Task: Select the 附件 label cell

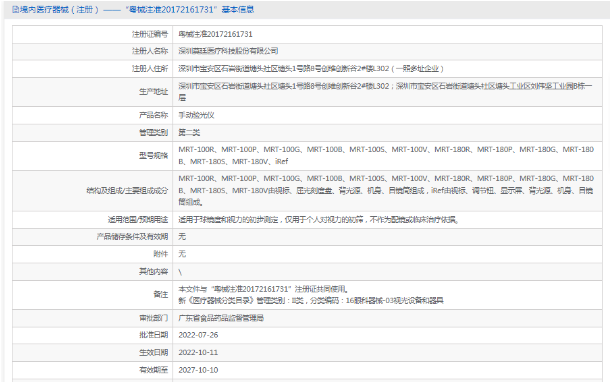Action: pos(93,254)
